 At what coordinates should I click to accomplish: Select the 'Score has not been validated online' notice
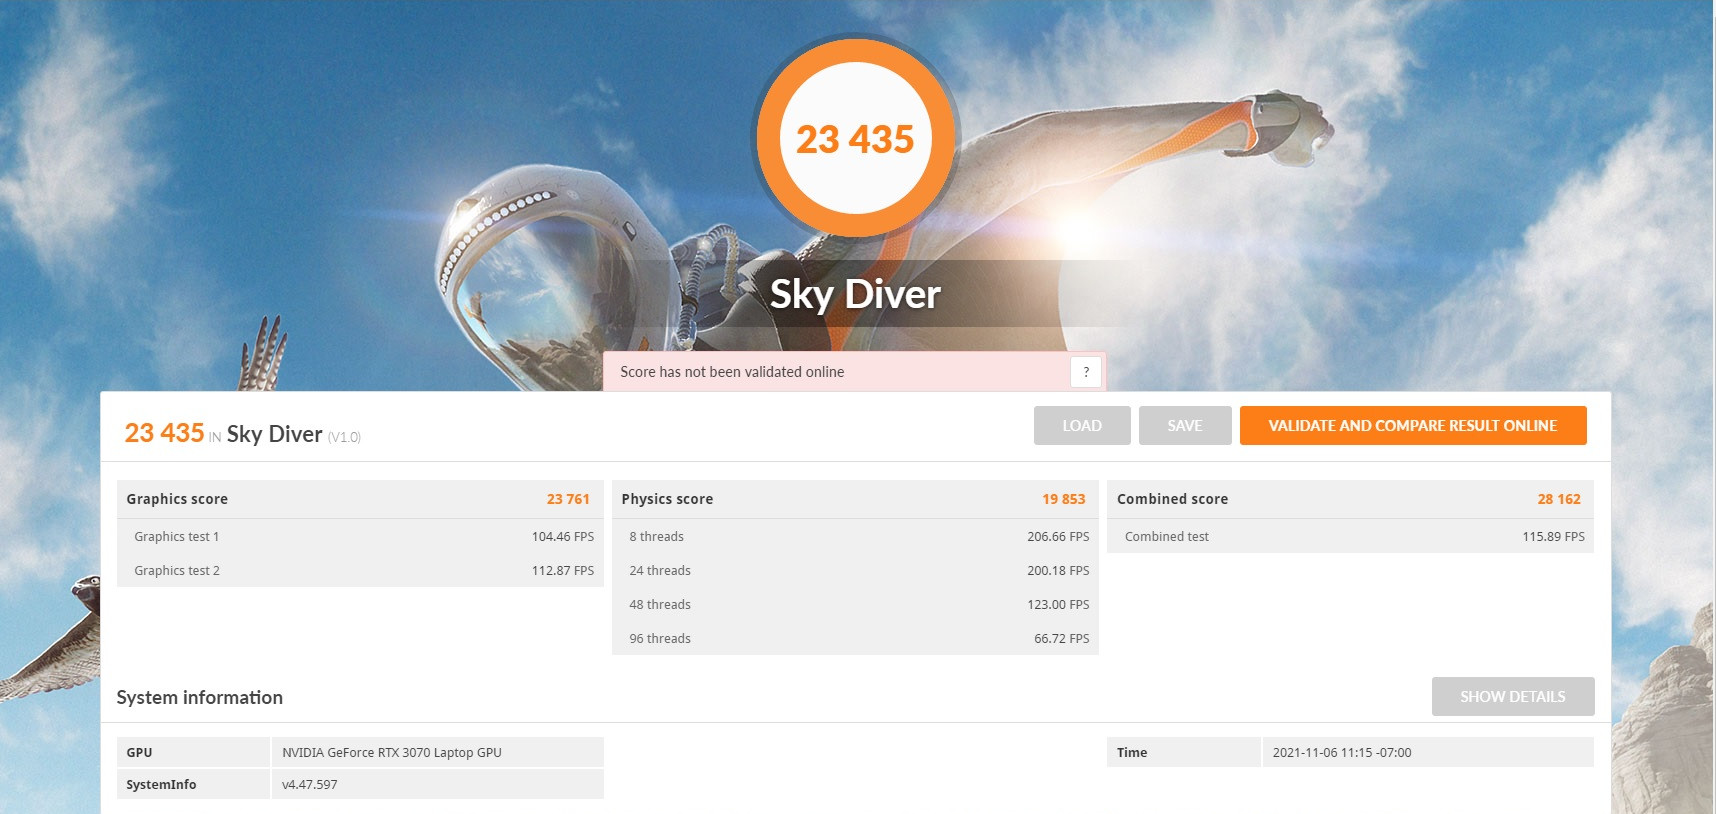[x=732, y=372]
